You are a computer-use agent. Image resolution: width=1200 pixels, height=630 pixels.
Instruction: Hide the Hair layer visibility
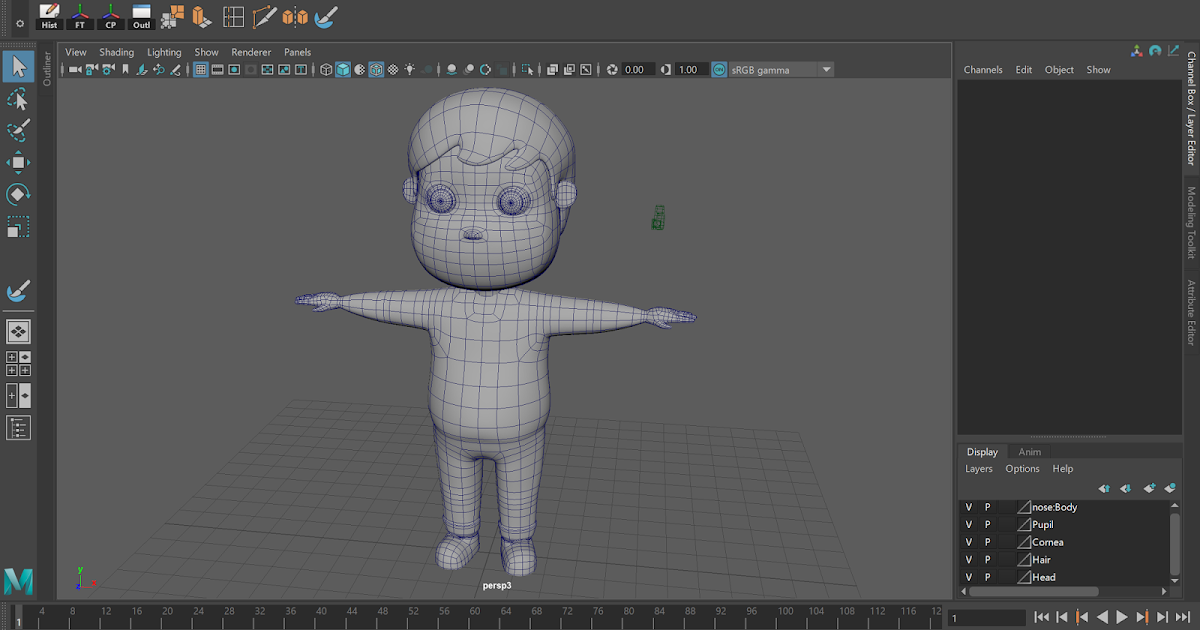tap(968, 559)
